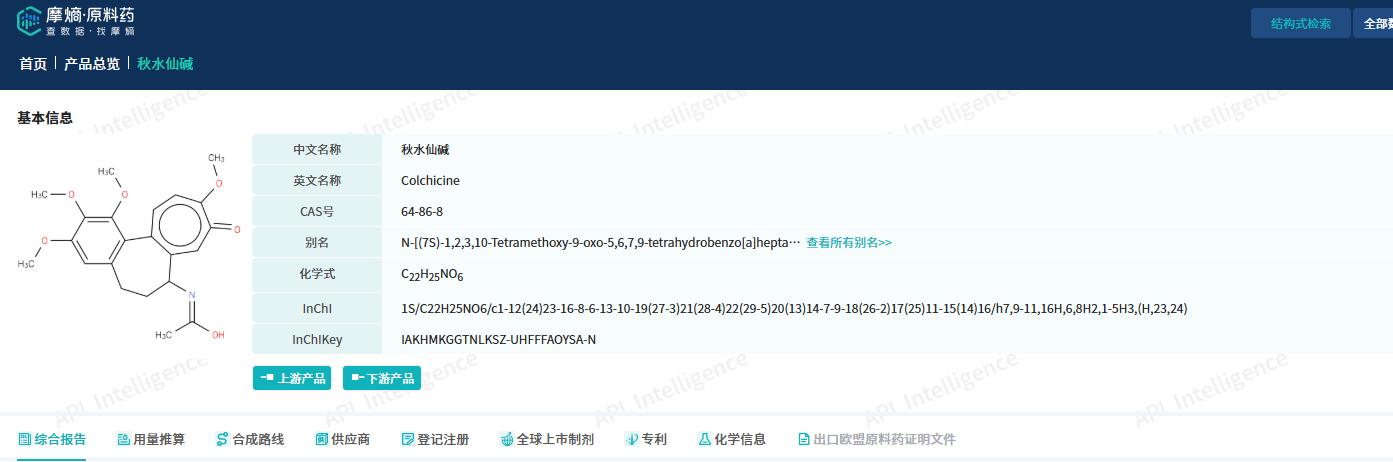Select the 综合报告 tab

pos(52,440)
